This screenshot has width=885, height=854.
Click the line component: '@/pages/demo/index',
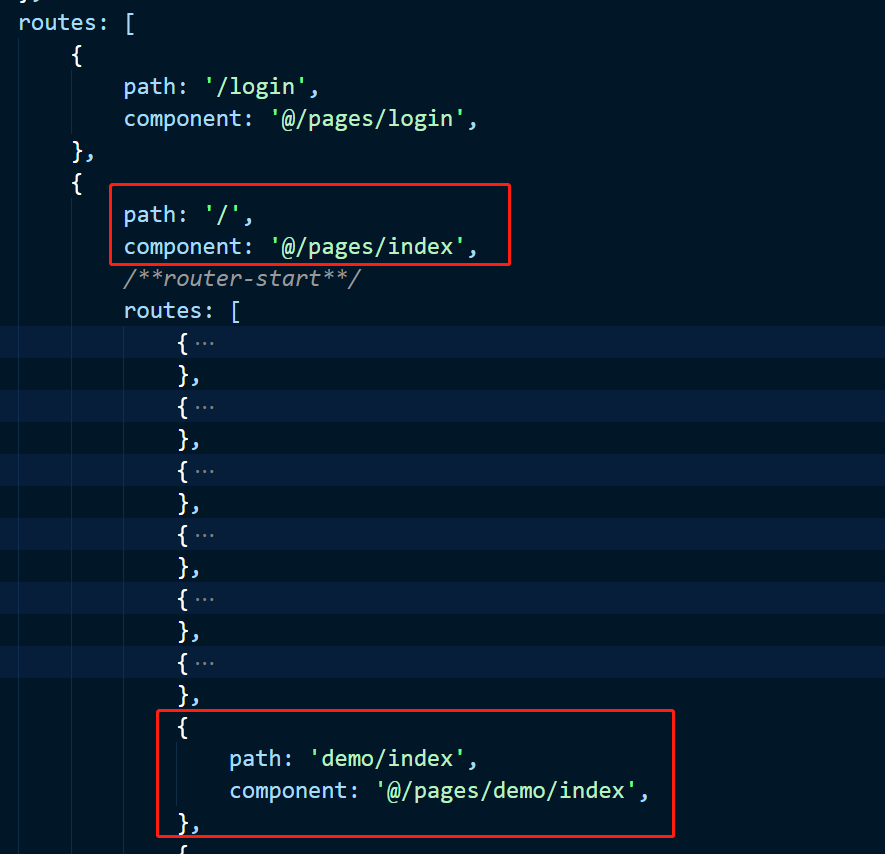click(439, 791)
